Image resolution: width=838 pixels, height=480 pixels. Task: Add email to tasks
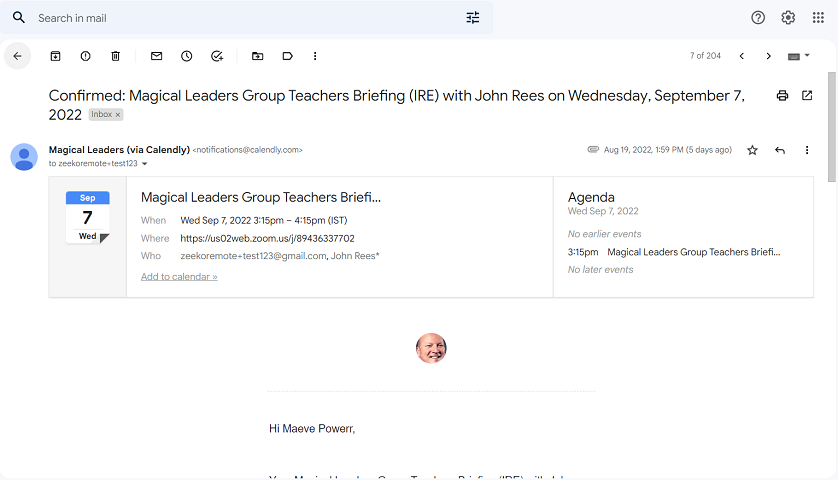[x=217, y=56]
